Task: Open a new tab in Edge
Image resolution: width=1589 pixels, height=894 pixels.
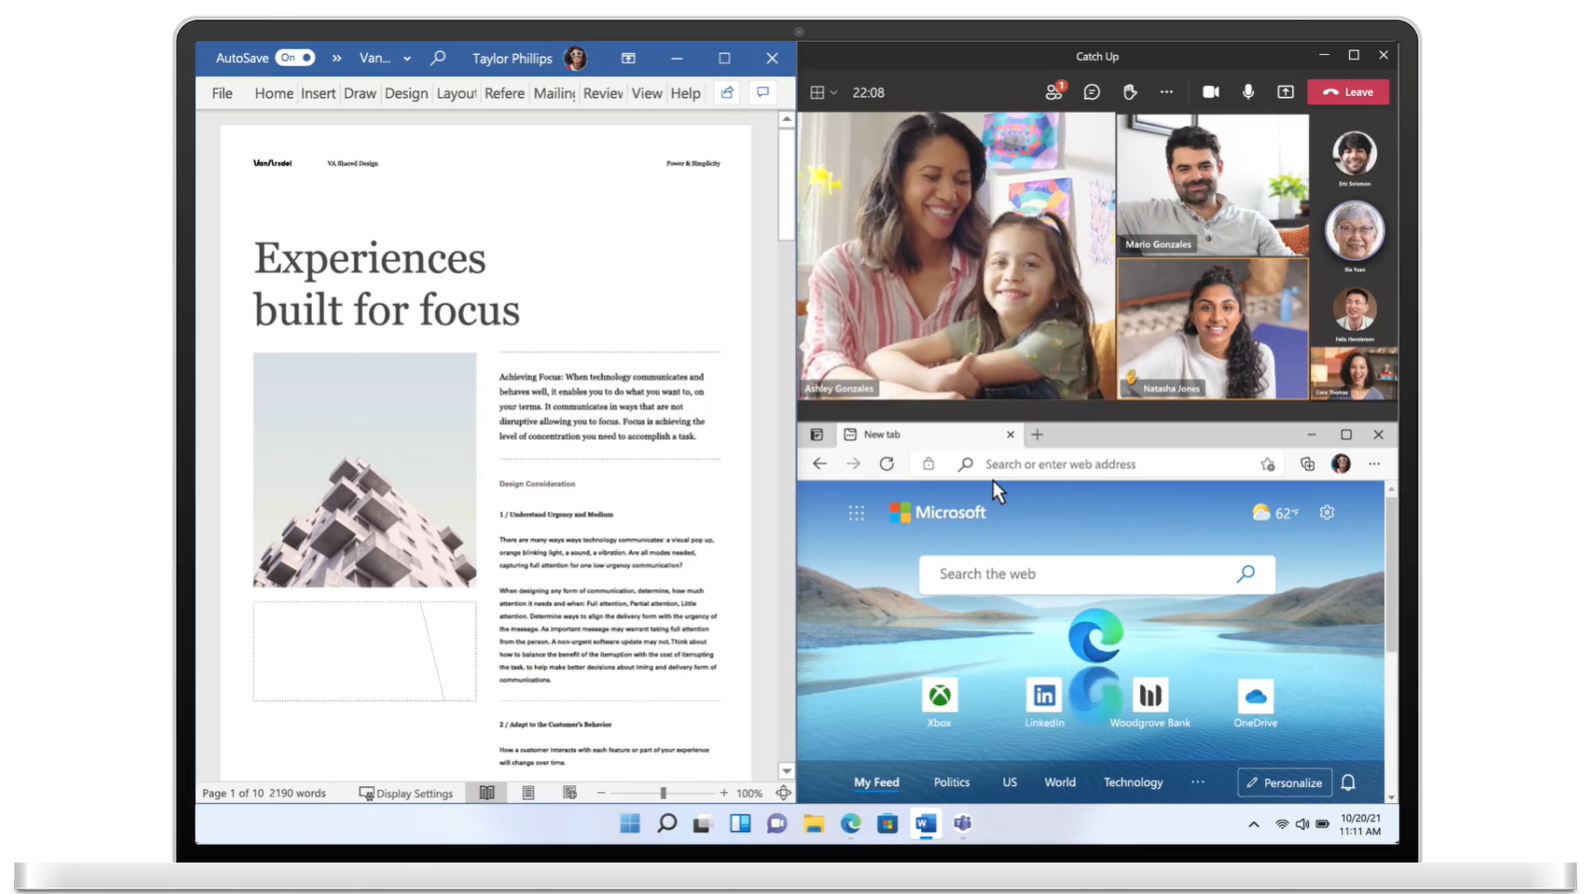Action: pos(1037,434)
